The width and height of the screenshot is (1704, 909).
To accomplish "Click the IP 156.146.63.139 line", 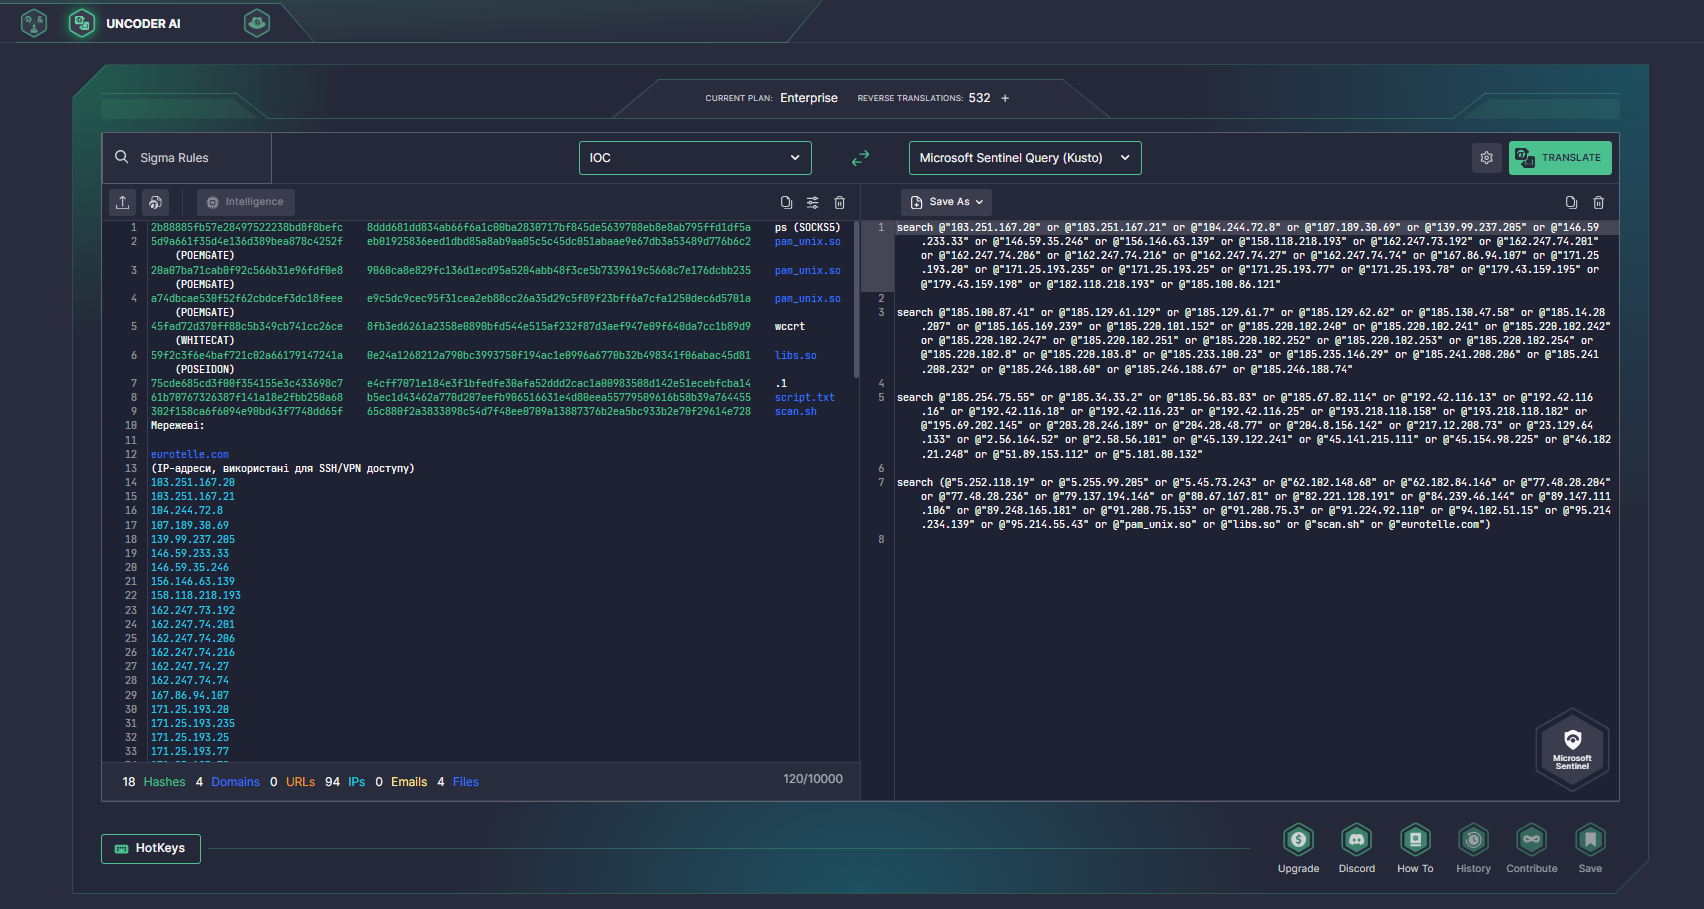I will (x=193, y=581).
